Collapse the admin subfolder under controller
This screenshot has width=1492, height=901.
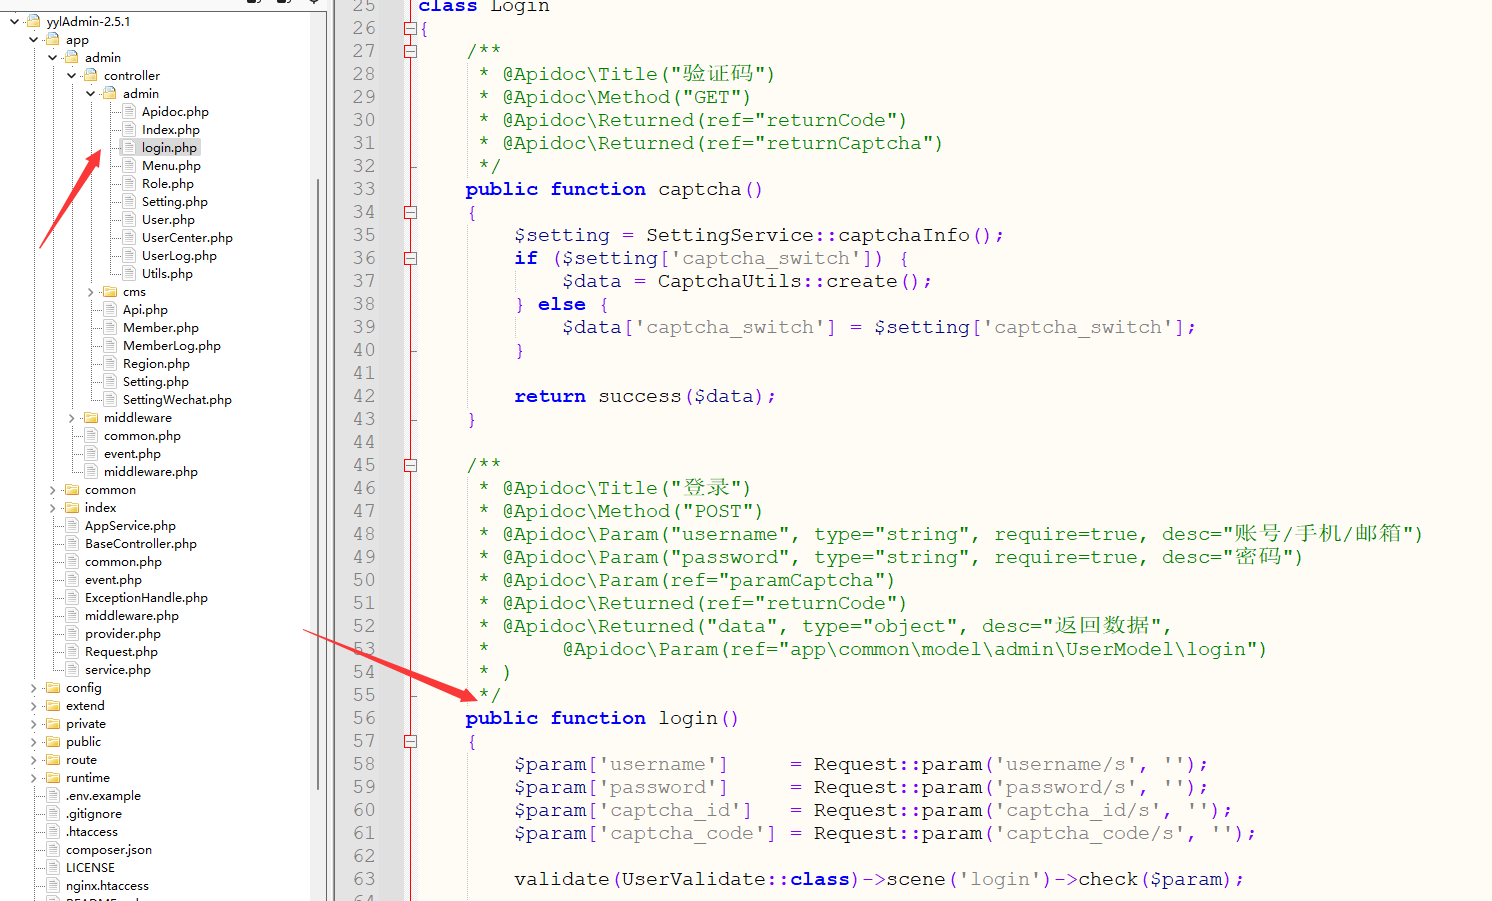point(90,93)
